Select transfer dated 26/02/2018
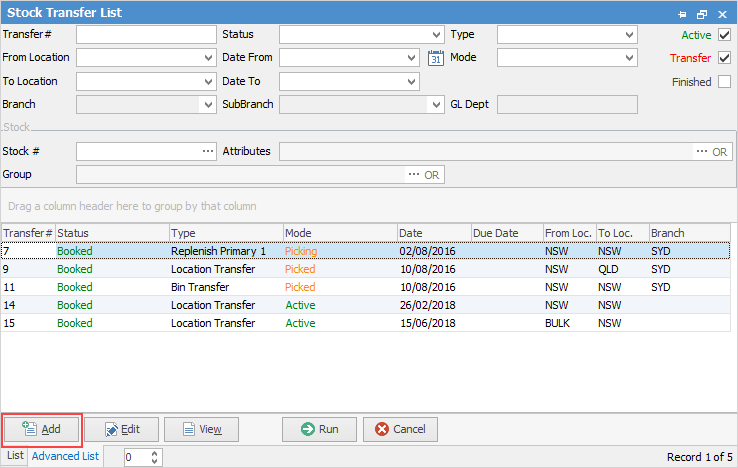 [x=366, y=305]
